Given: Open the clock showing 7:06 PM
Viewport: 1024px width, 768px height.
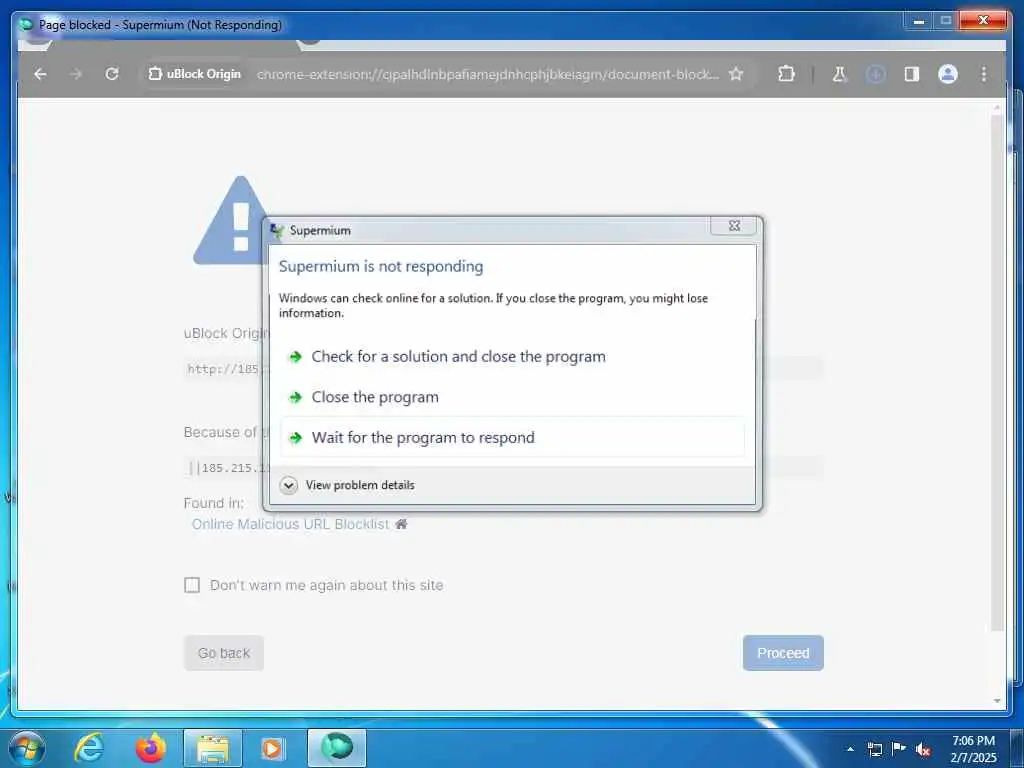Looking at the screenshot, I should (x=974, y=748).
